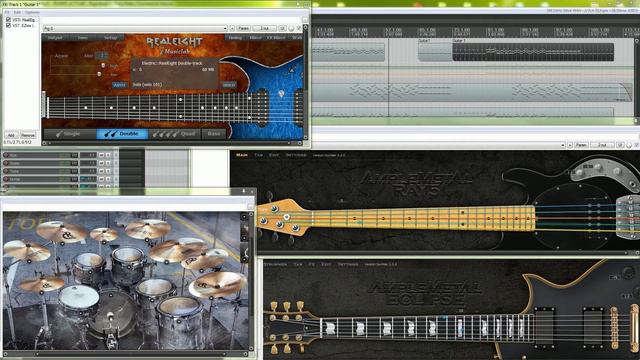The image size is (640, 360).
Task: Click the 73.1.00 timeline ruler marker
Action: pos(462,31)
